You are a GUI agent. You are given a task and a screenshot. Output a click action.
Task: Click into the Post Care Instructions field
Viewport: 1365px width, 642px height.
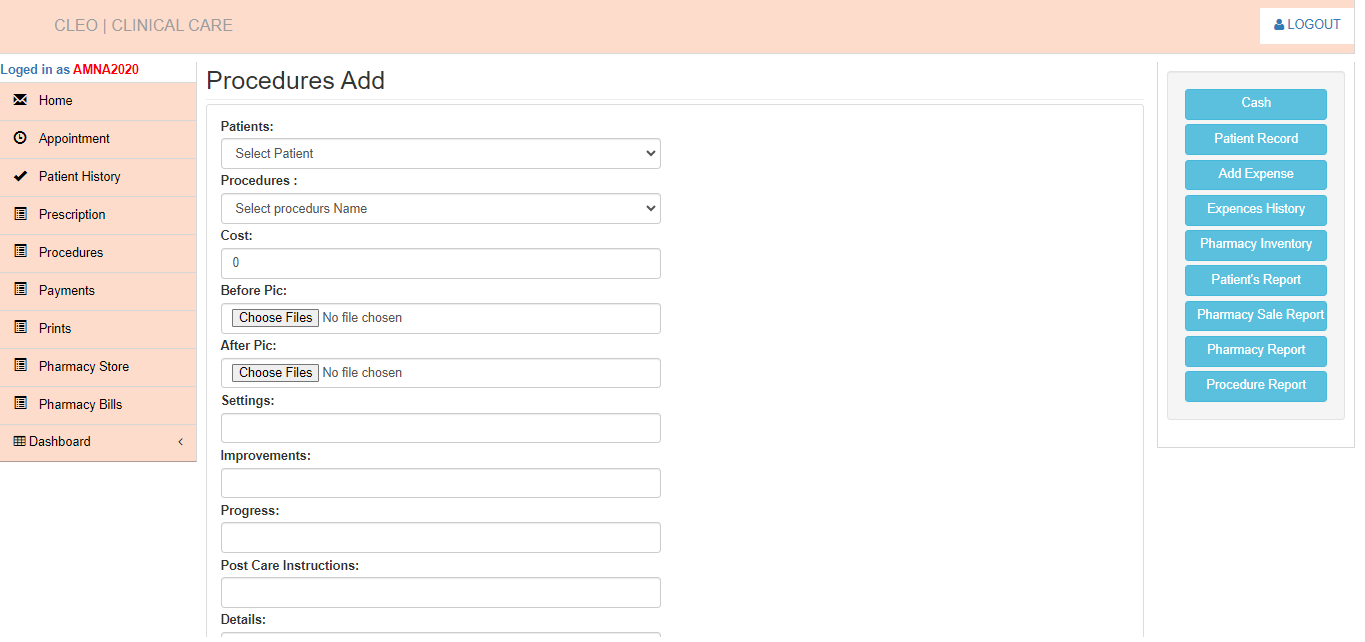[440, 593]
